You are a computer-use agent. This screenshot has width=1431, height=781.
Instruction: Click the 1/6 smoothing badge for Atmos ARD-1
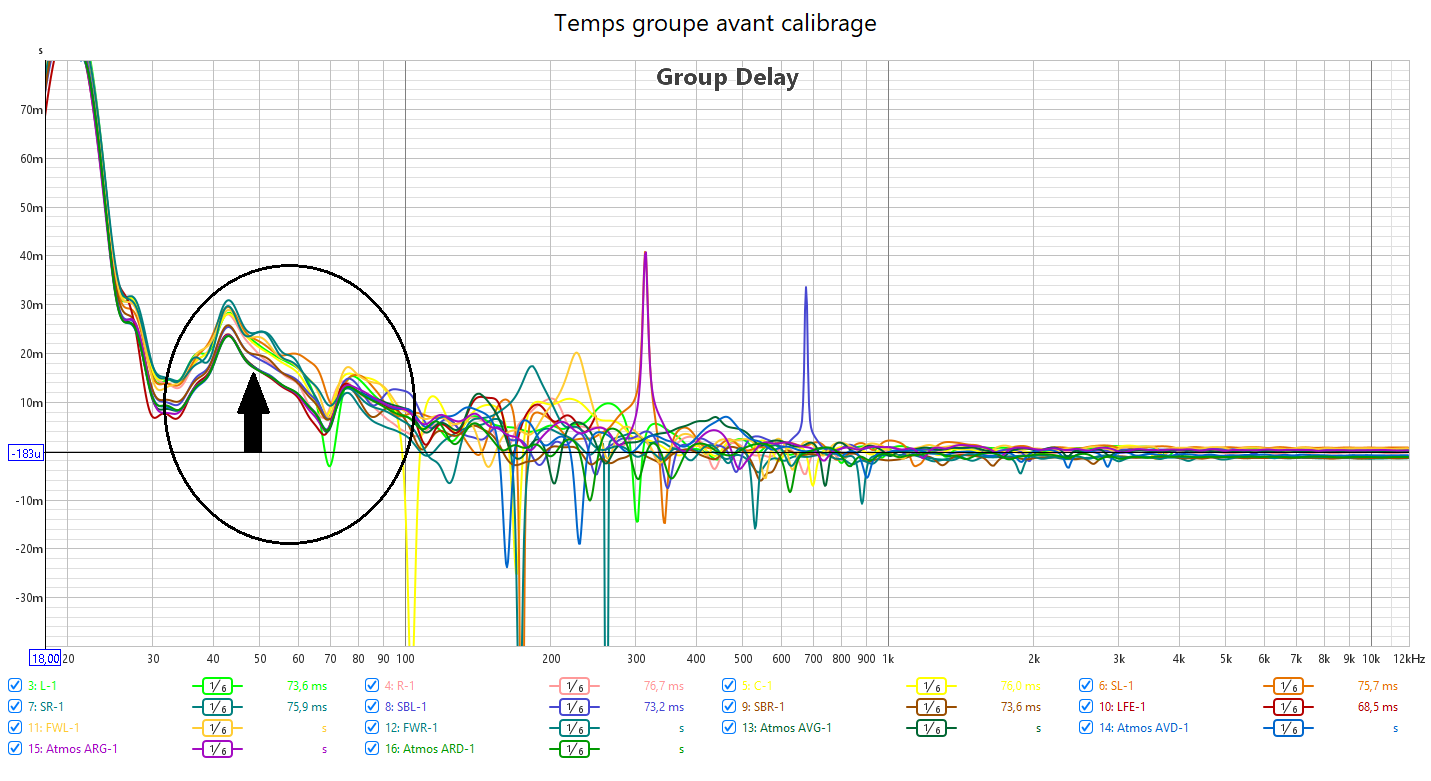pyautogui.click(x=573, y=749)
